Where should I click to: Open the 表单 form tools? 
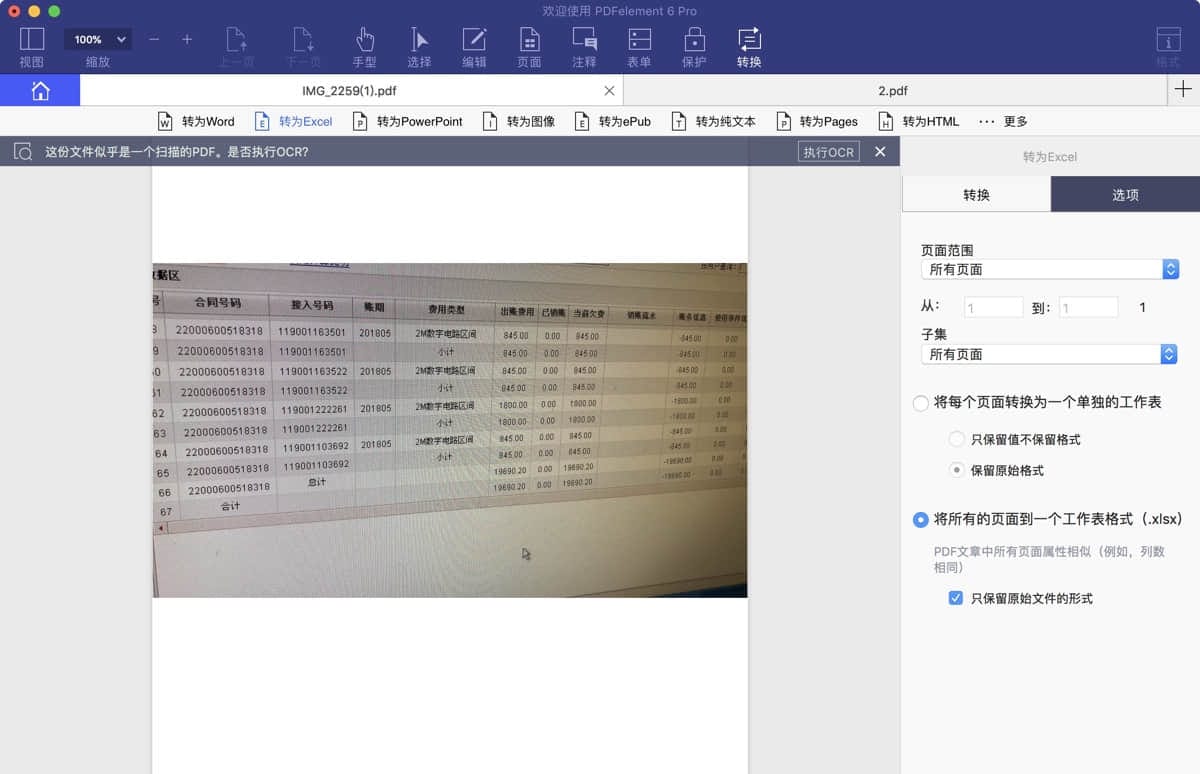(639, 47)
